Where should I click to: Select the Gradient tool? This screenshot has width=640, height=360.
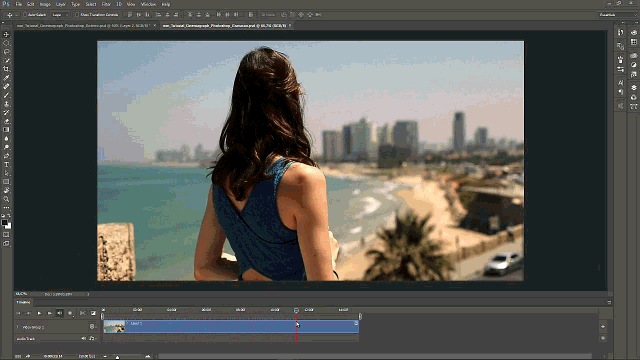coord(6,130)
